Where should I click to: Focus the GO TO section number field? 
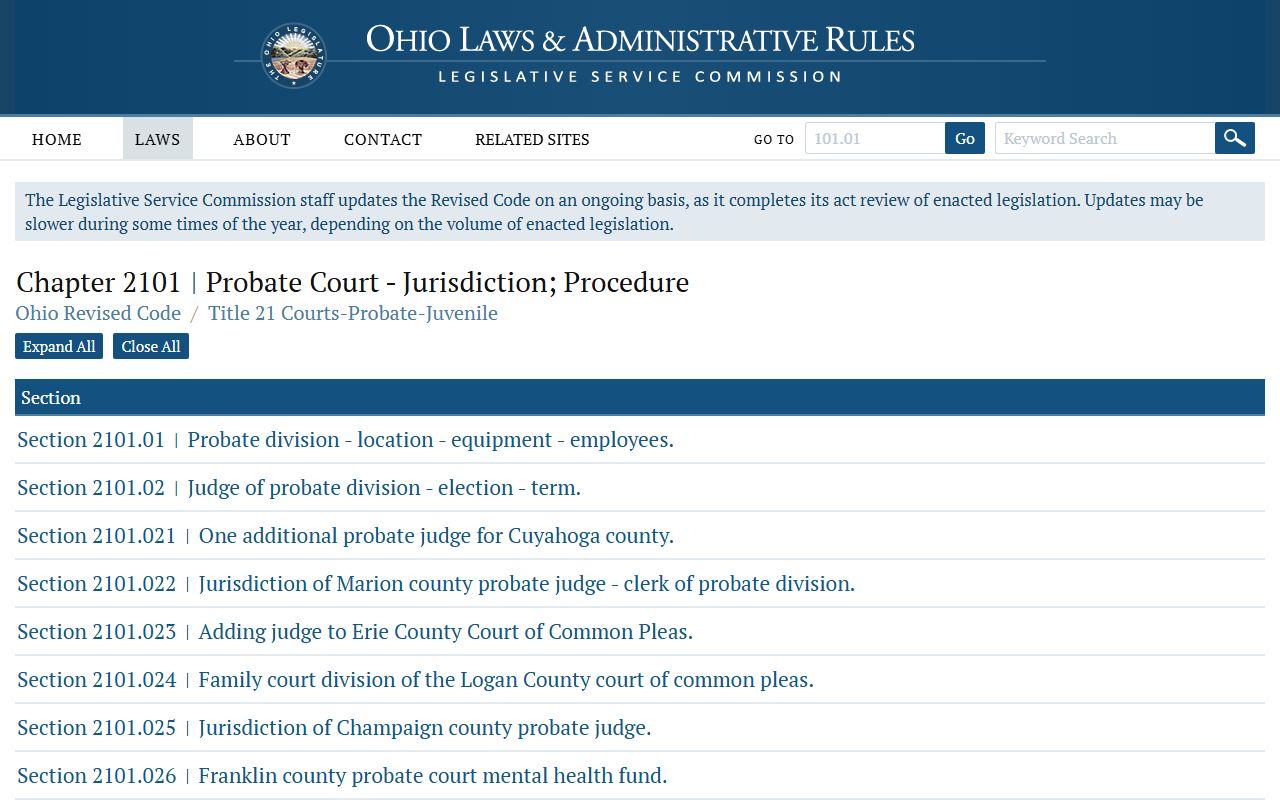tap(875, 138)
